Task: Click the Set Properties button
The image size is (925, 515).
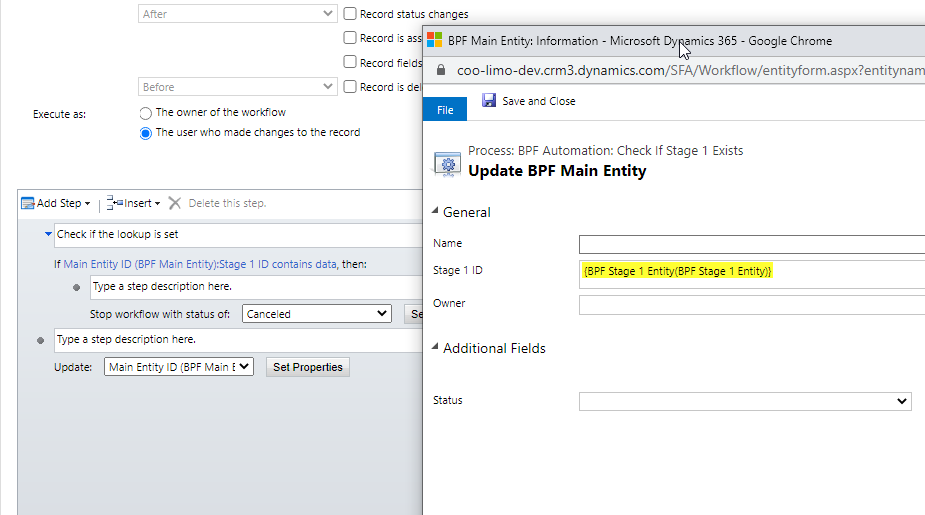Action: pyautogui.click(x=307, y=367)
